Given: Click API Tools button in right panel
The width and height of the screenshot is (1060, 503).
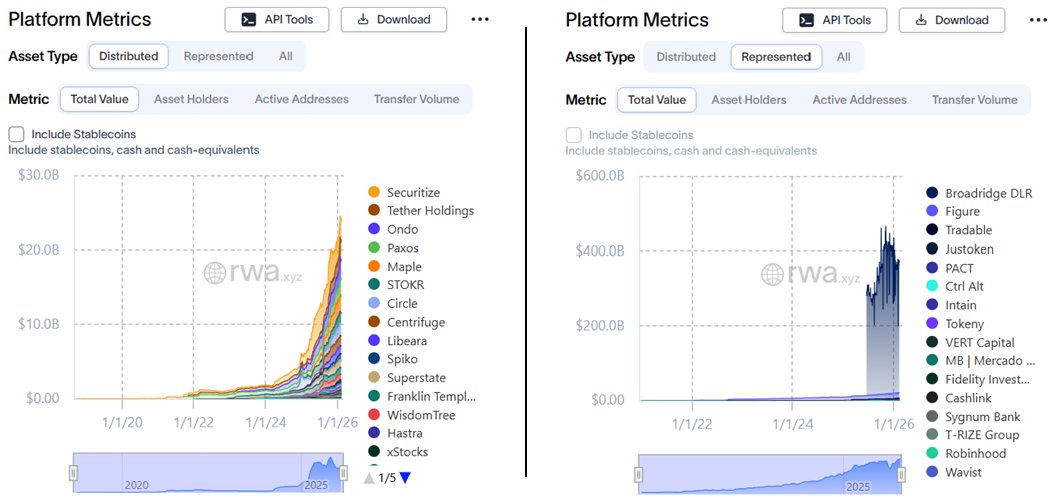Looking at the screenshot, I should [x=835, y=20].
